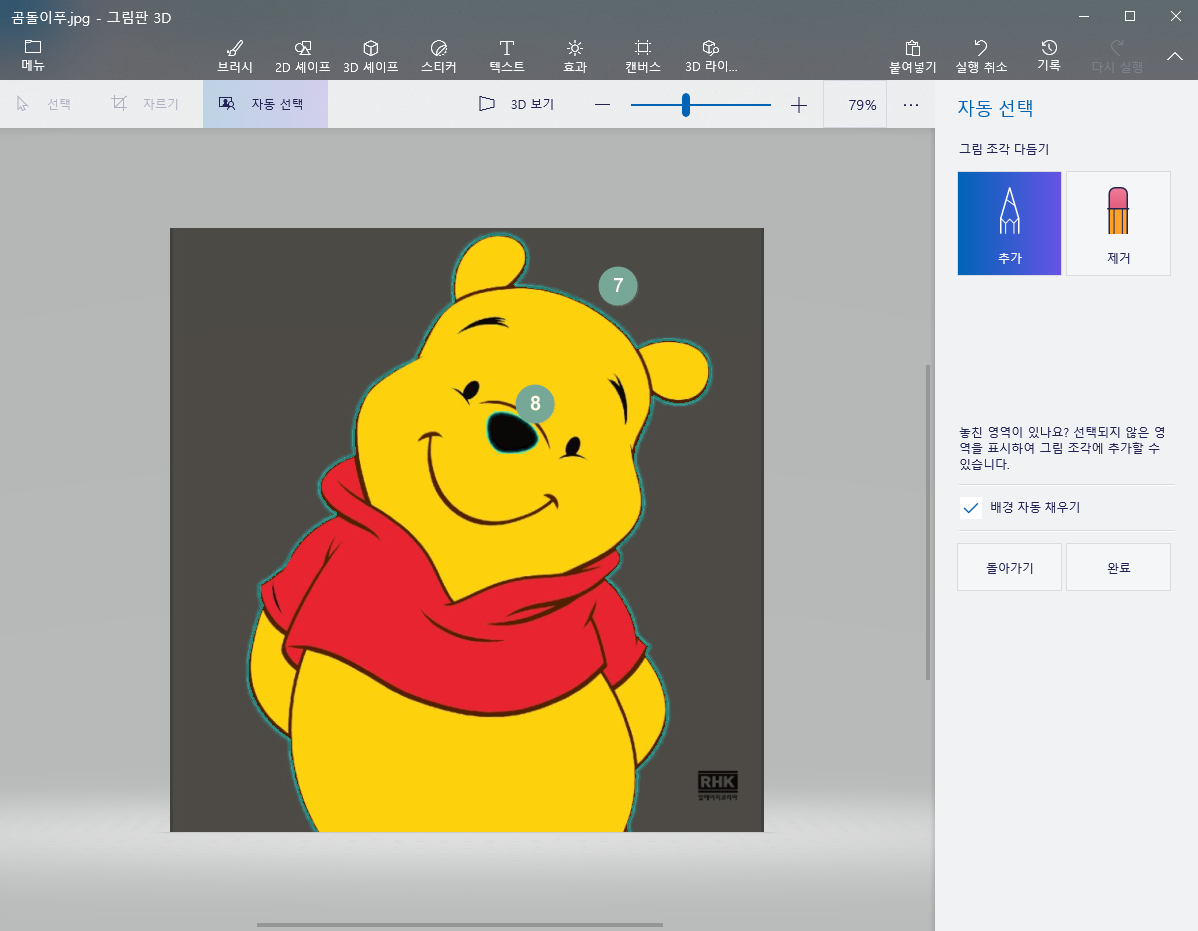Select the 추가 add pencil tool
Screen dimensions: 1198x931
(1009, 223)
